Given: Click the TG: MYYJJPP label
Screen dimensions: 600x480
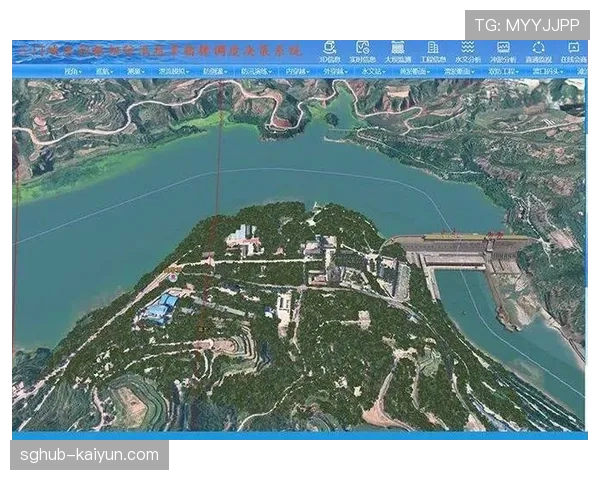Looking at the screenshot, I should point(527,24).
